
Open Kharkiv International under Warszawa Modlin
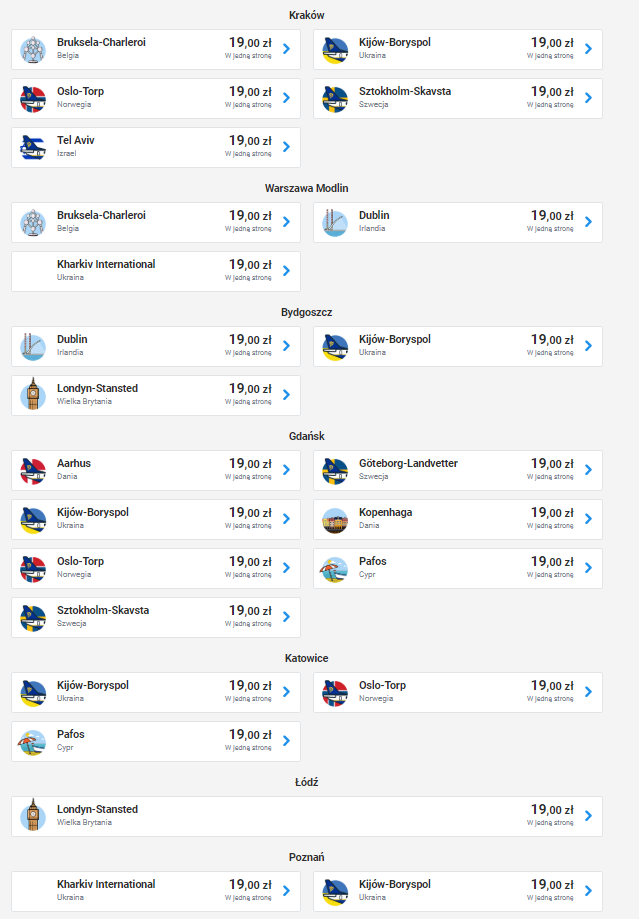[x=156, y=271]
